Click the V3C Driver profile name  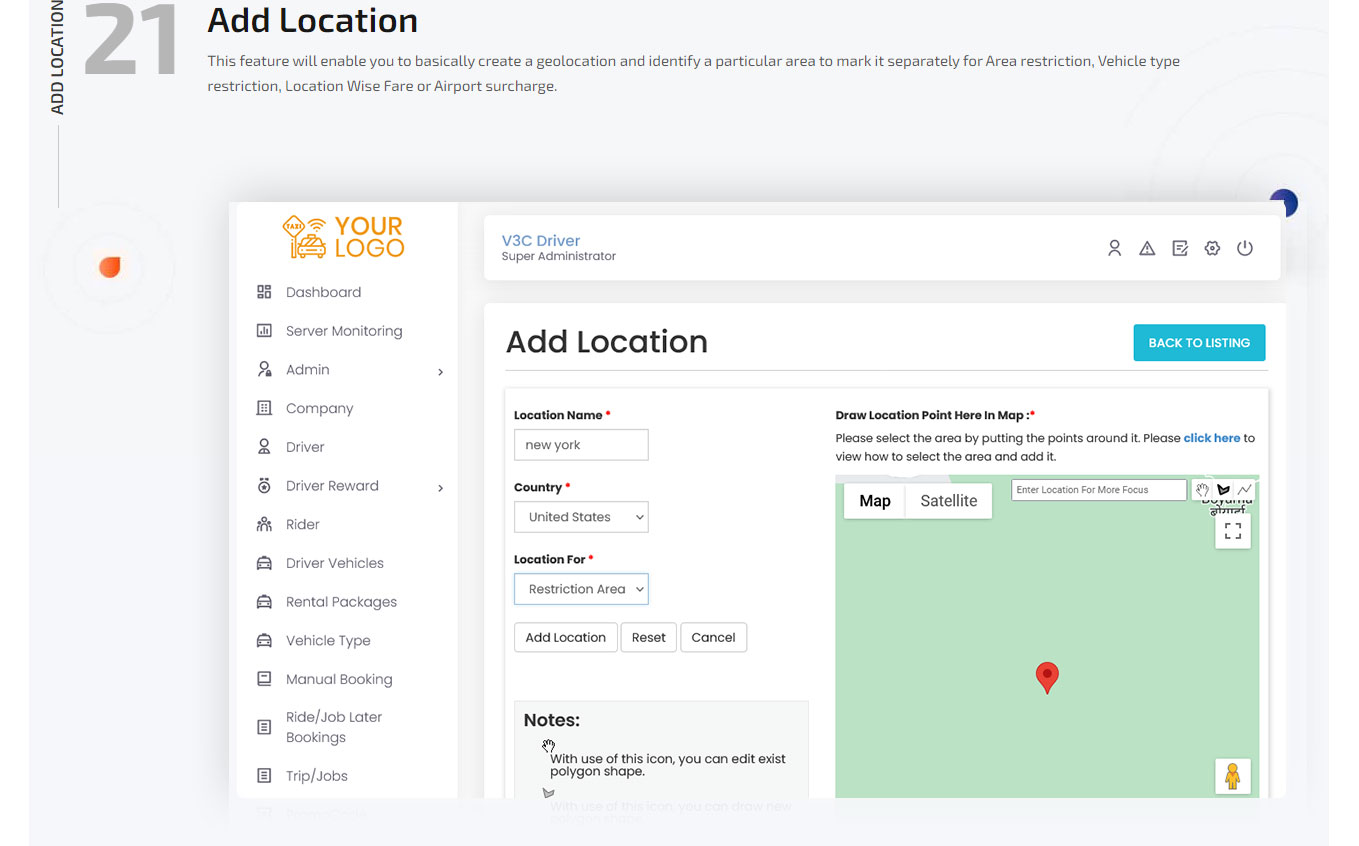[x=541, y=240]
